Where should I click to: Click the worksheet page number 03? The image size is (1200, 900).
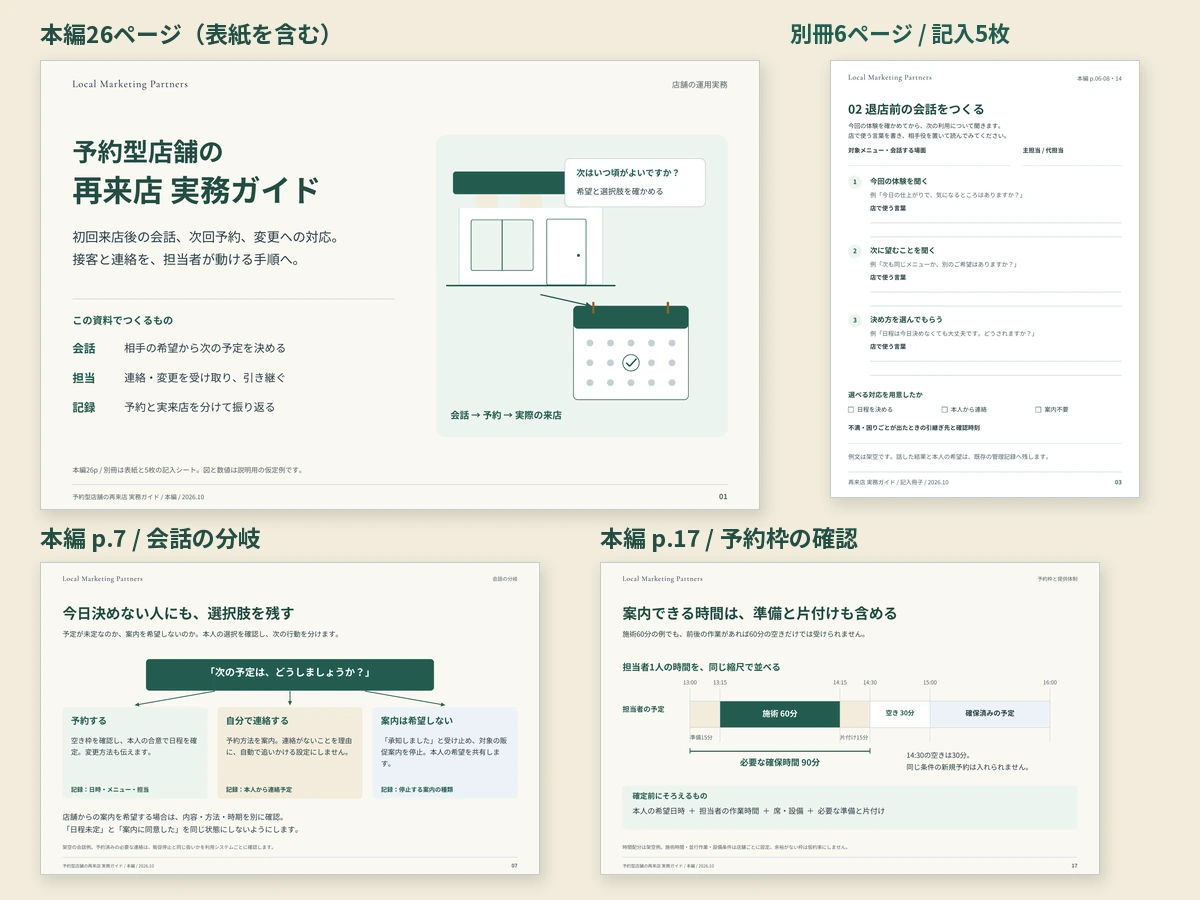coord(1118,482)
